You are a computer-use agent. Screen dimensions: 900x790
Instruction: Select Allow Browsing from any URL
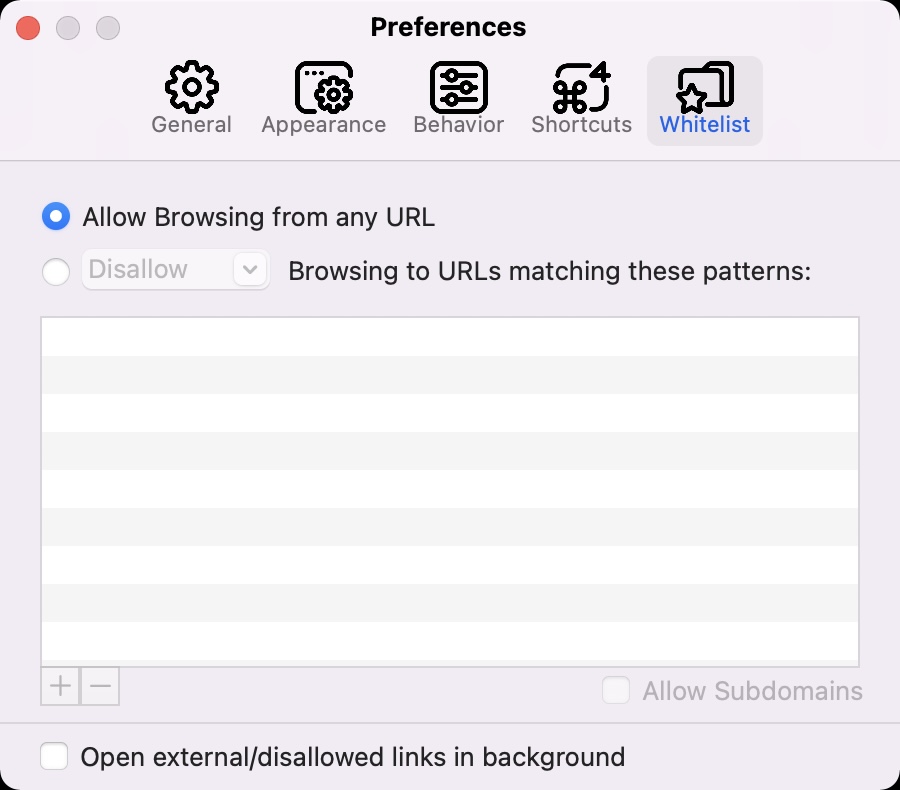coord(56,217)
